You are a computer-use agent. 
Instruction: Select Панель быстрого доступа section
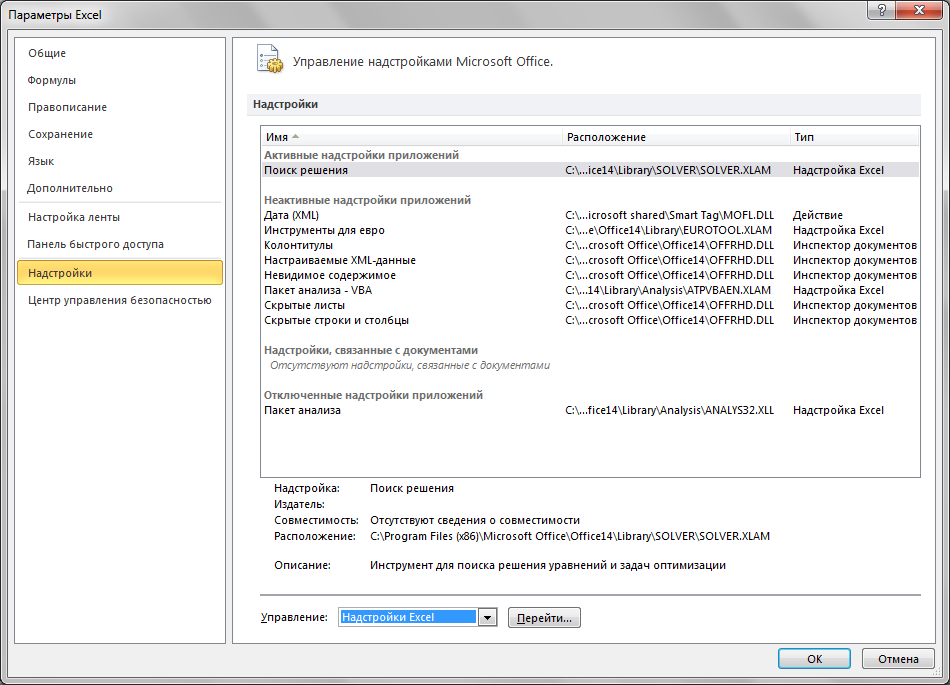pyautogui.click(x=95, y=244)
